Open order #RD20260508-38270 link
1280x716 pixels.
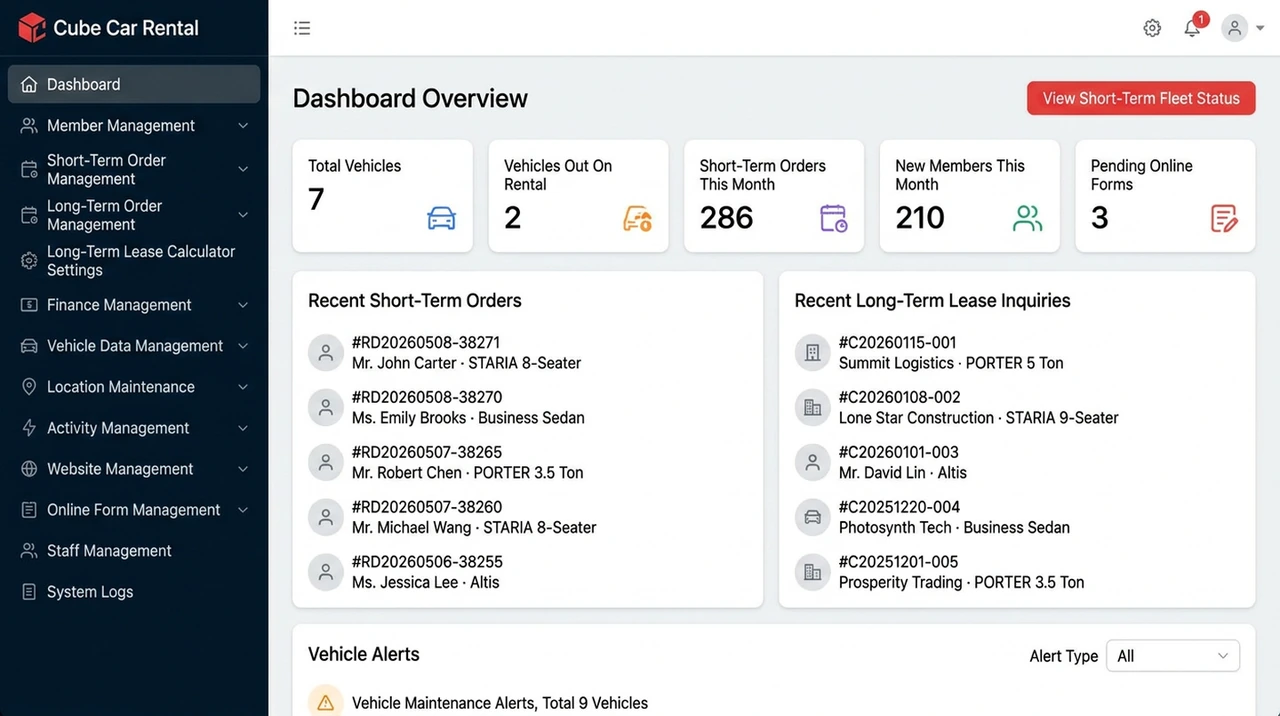click(x=427, y=397)
